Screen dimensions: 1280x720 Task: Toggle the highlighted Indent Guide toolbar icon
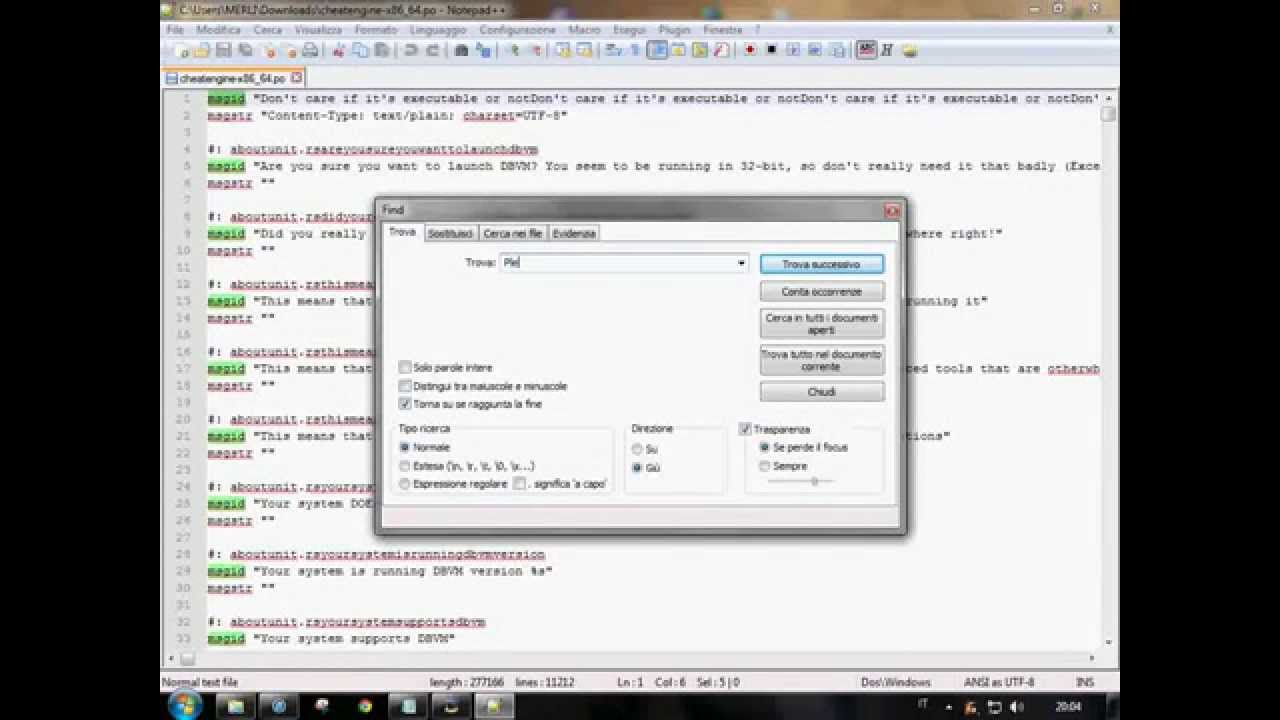coord(655,50)
